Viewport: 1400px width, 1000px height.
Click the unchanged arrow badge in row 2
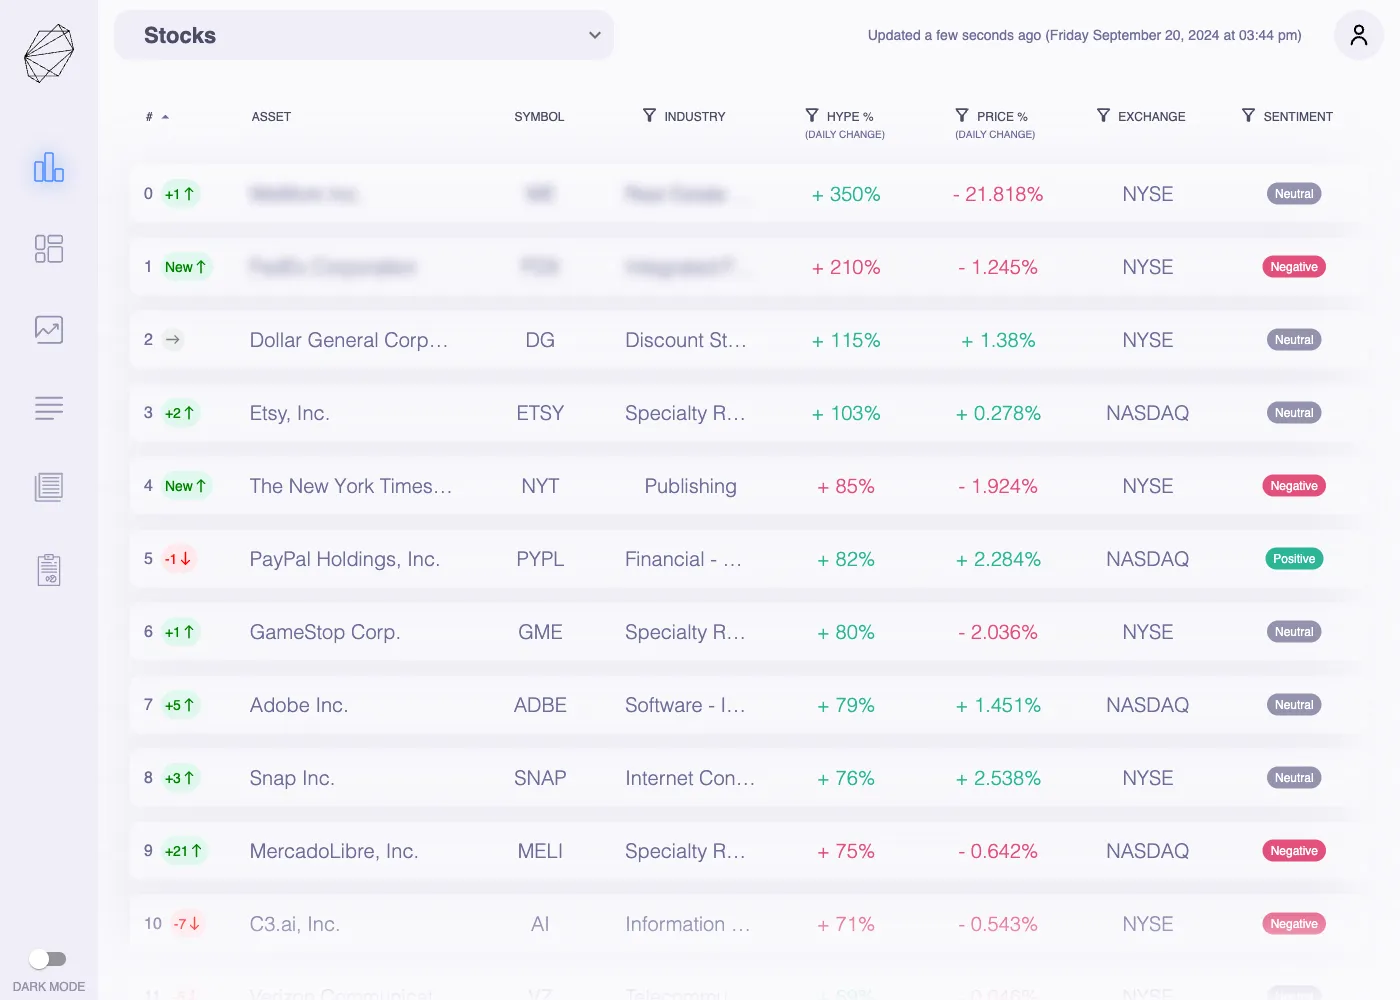coord(173,340)
